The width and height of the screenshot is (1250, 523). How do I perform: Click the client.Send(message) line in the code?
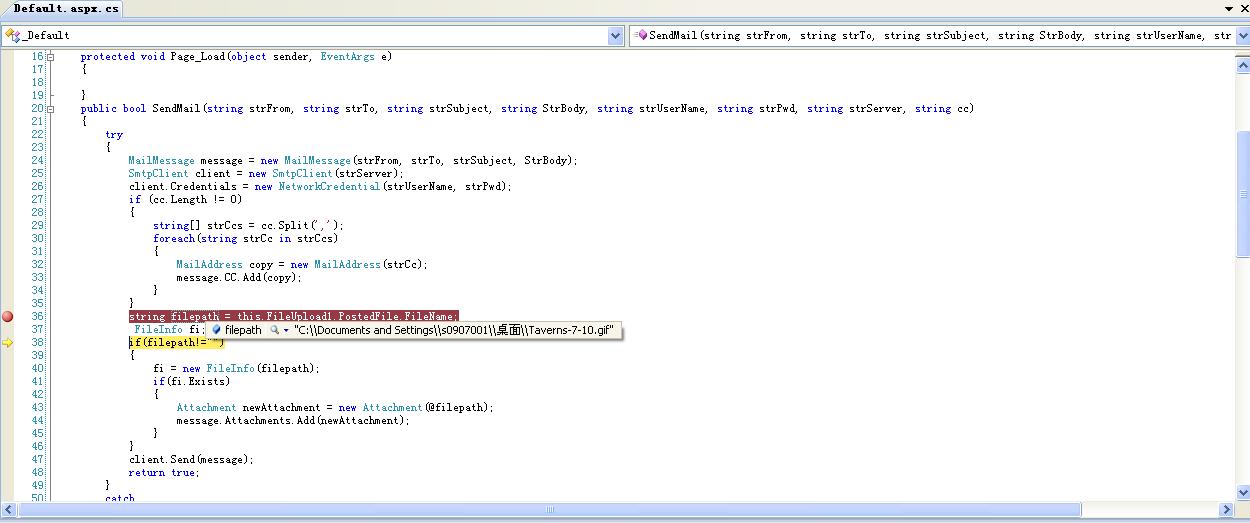(191, 460)
